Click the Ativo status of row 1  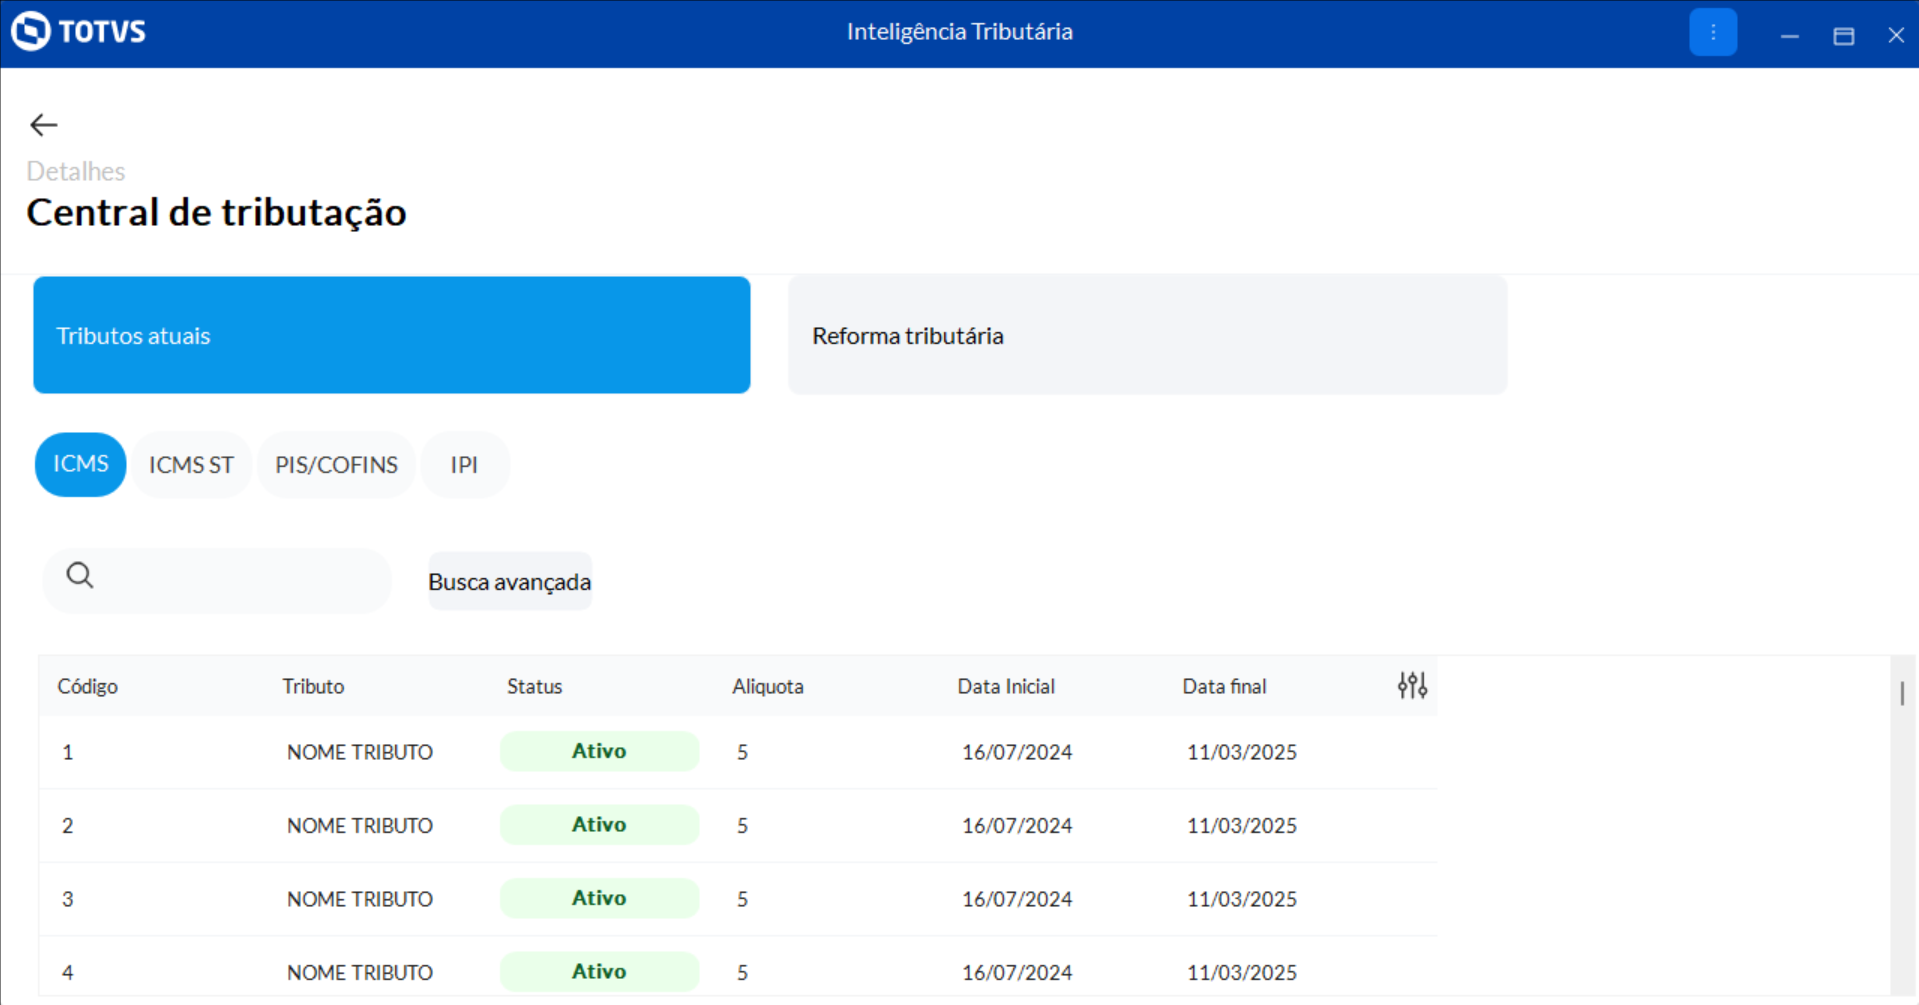(598, 752)
